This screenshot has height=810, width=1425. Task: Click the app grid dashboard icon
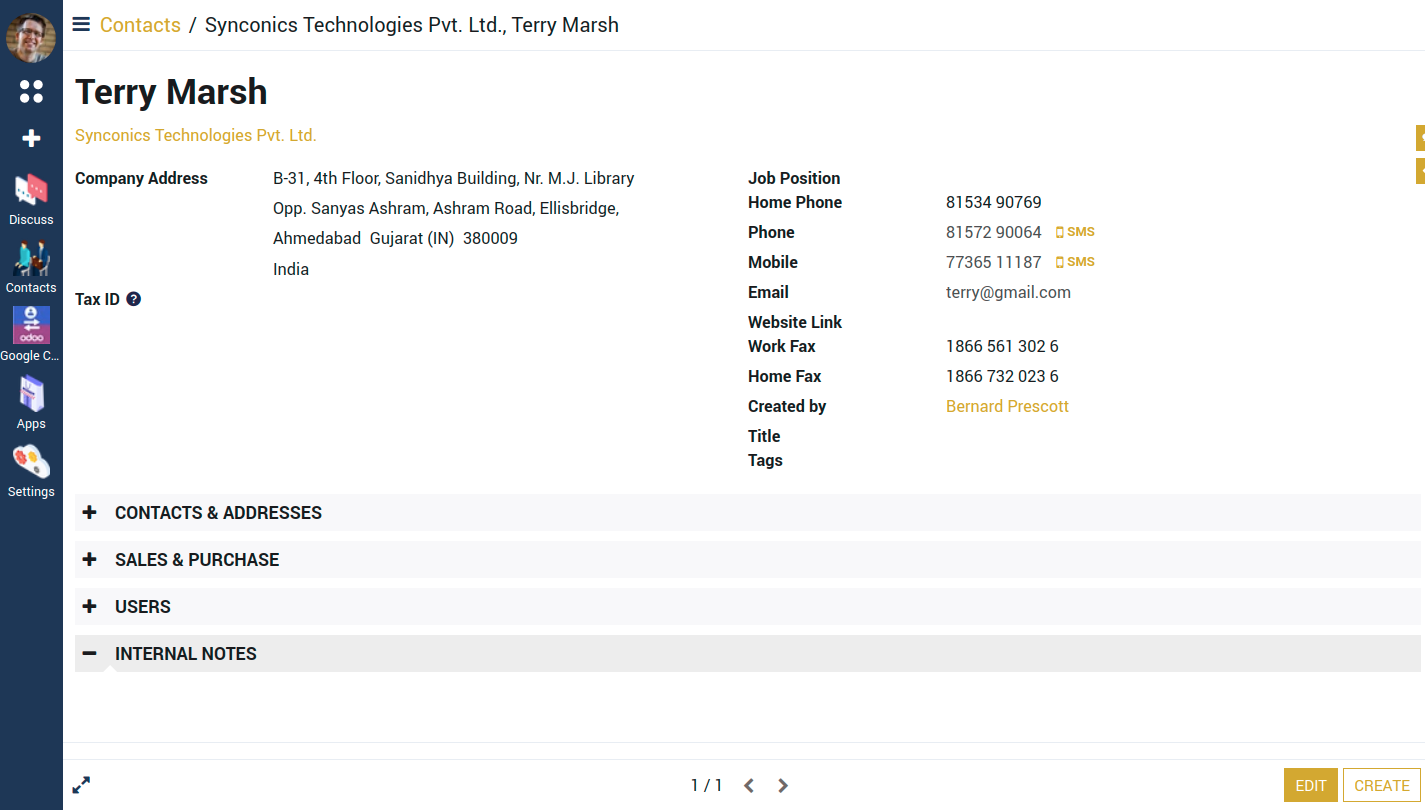click(x=31, y=92)
